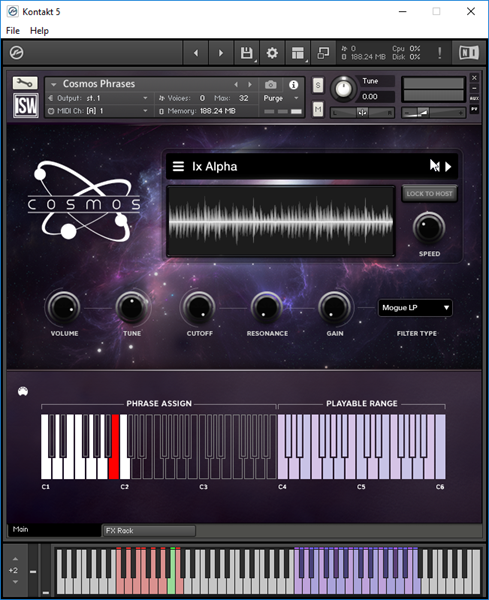
Task: Load previous instrument via small left arrow in header
Action: tap(236, 84)
